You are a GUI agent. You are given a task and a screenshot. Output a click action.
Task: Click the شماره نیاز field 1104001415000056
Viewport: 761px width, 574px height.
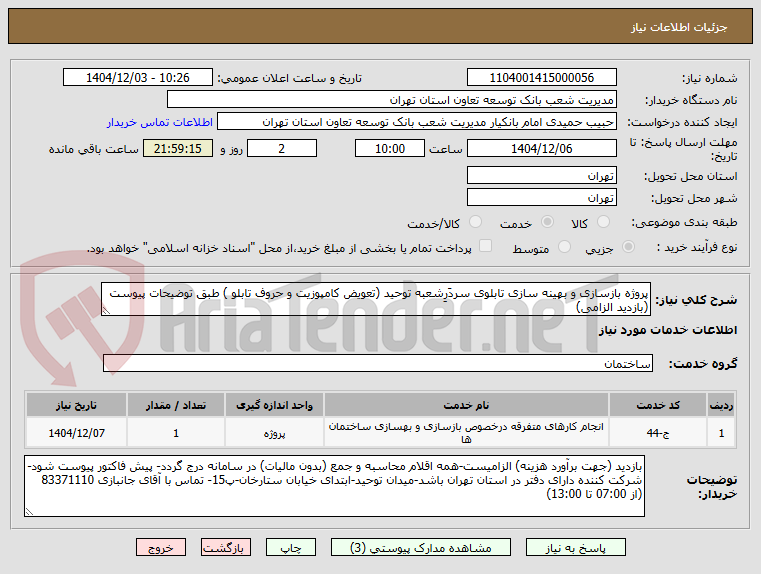[542, 78]
